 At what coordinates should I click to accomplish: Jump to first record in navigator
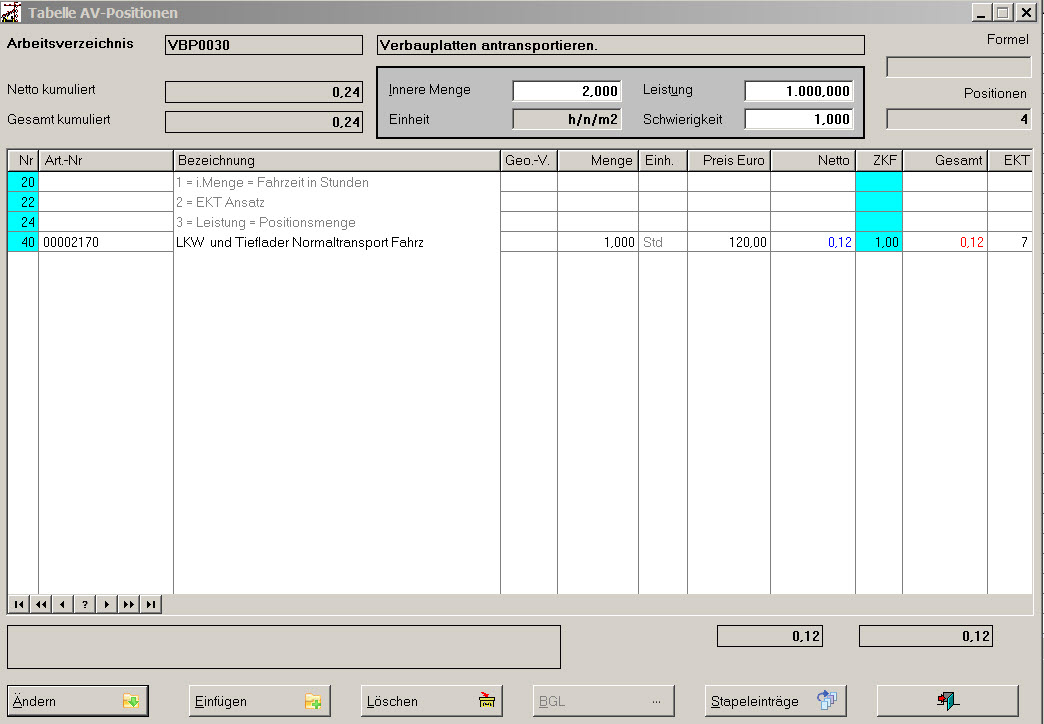tap(18, 604)
